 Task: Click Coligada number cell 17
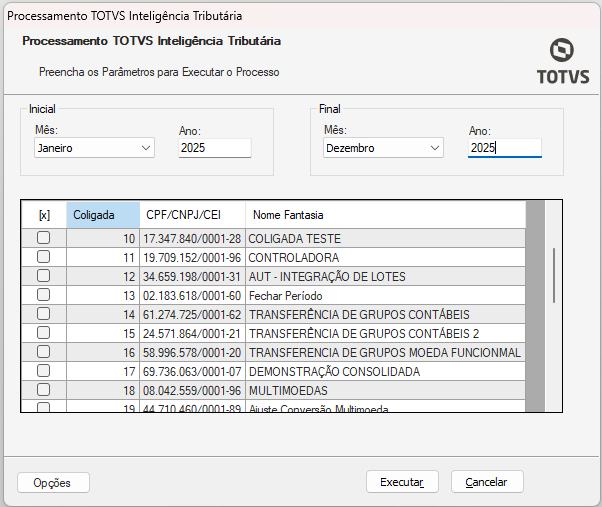coord(103,372)
